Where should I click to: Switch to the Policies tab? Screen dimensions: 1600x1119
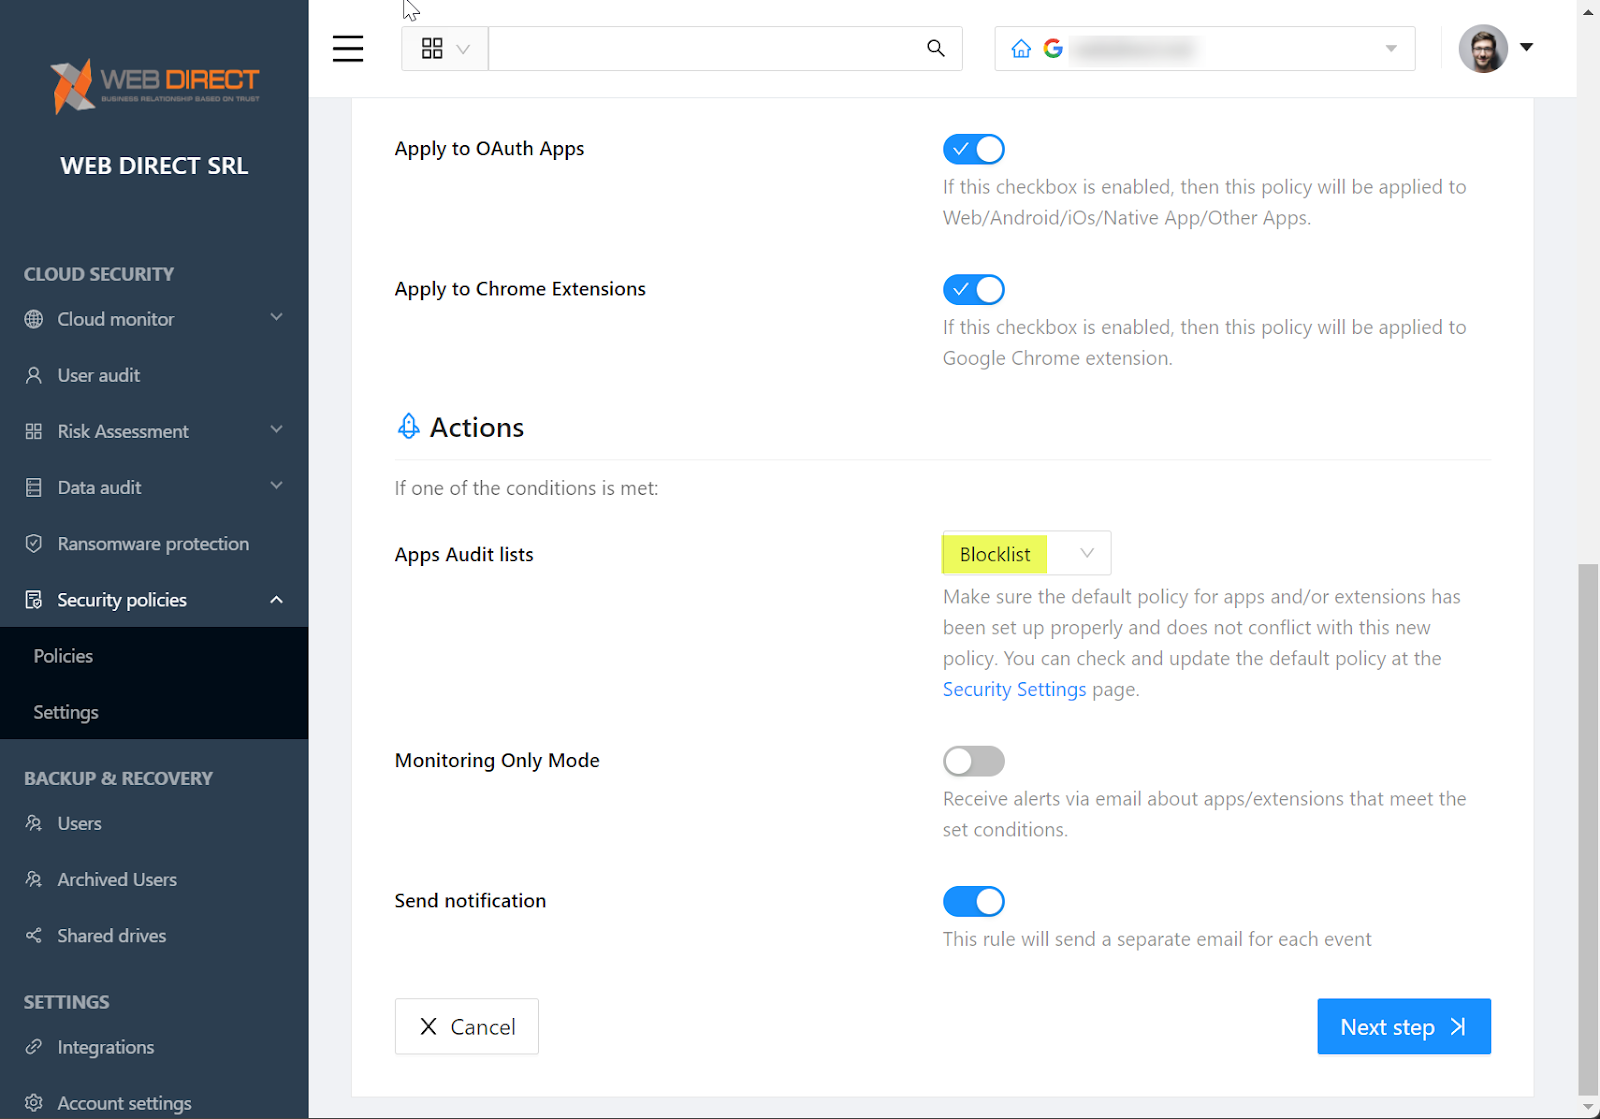tap(63, 656)
